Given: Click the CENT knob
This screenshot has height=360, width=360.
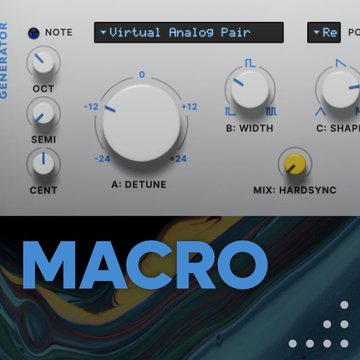Looking at the screenshot, I should (x=43, y=164).
